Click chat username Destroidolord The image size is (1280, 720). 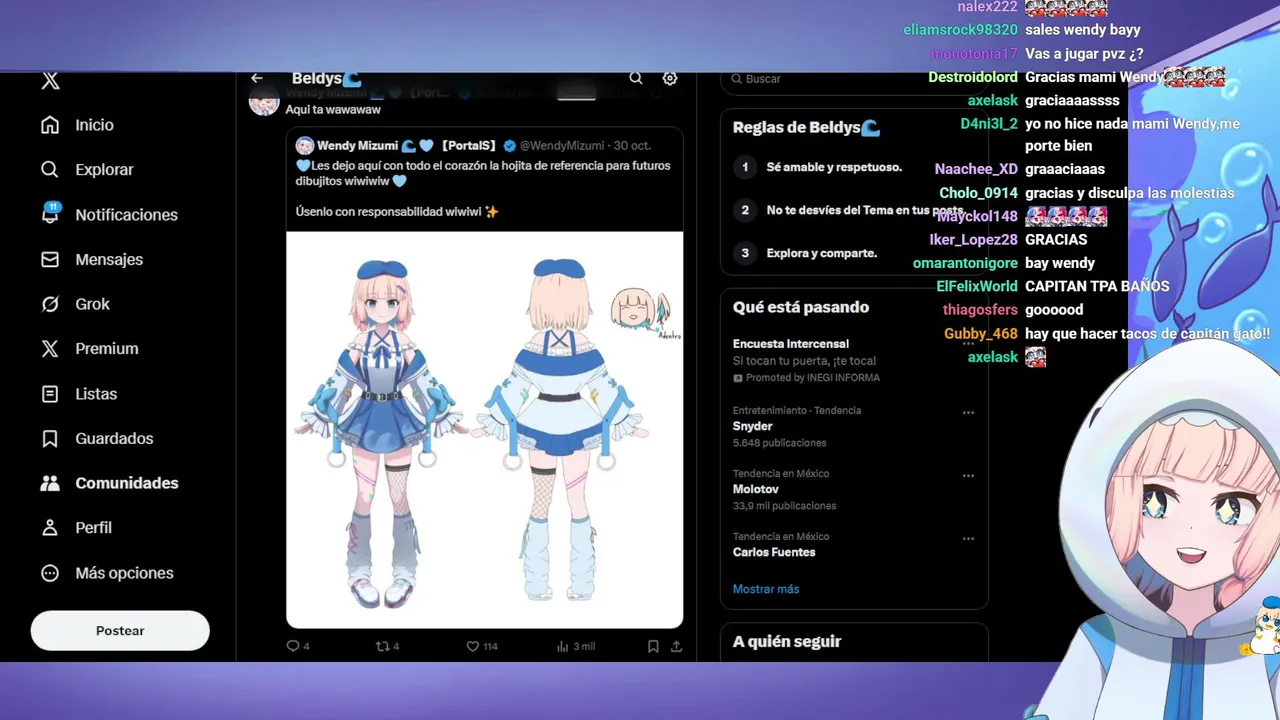(x=973, y=77)
